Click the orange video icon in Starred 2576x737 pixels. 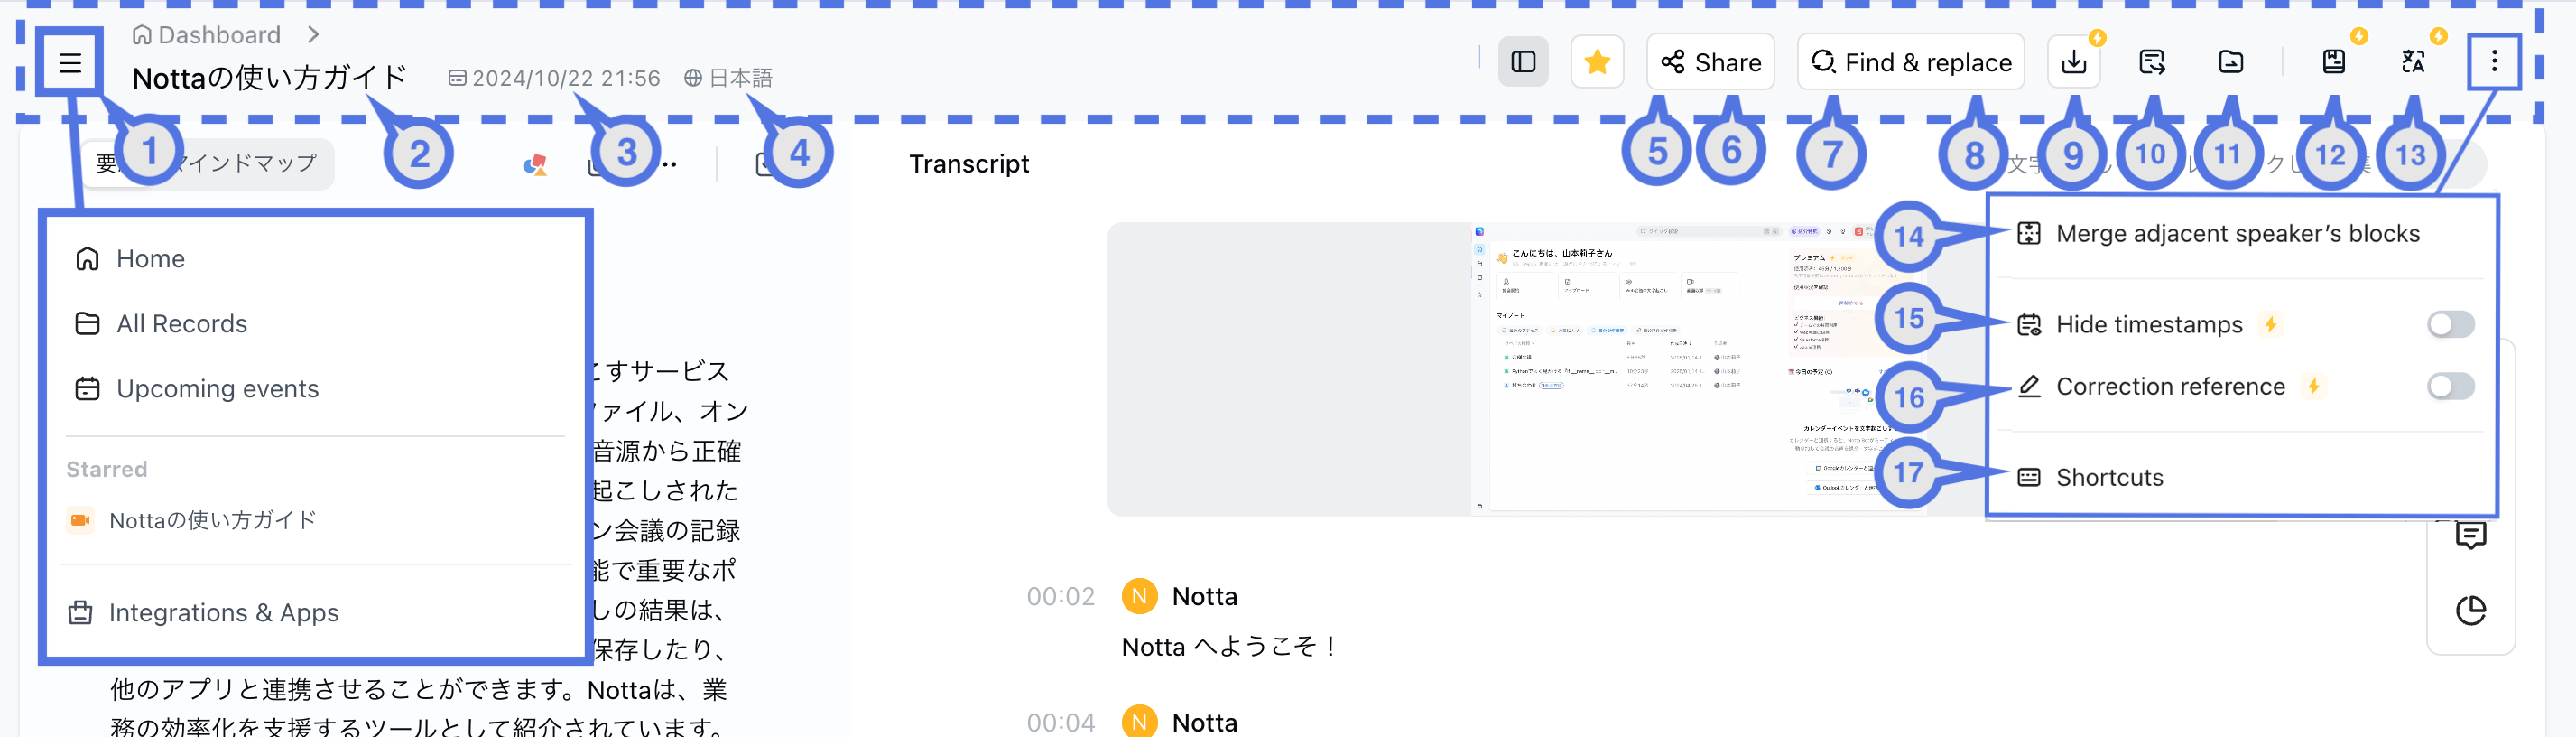[x=81, y=520]
